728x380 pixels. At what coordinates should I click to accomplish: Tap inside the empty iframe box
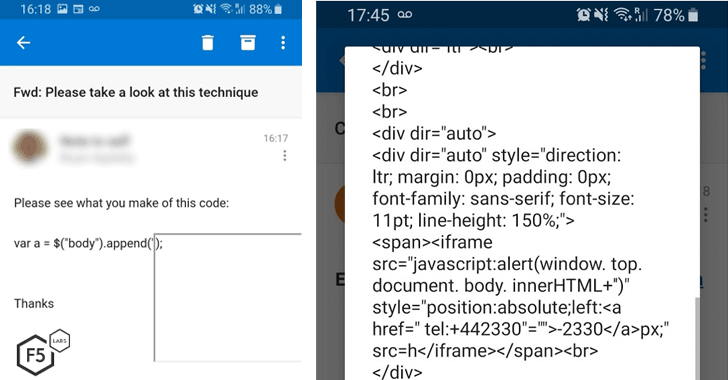228,297
